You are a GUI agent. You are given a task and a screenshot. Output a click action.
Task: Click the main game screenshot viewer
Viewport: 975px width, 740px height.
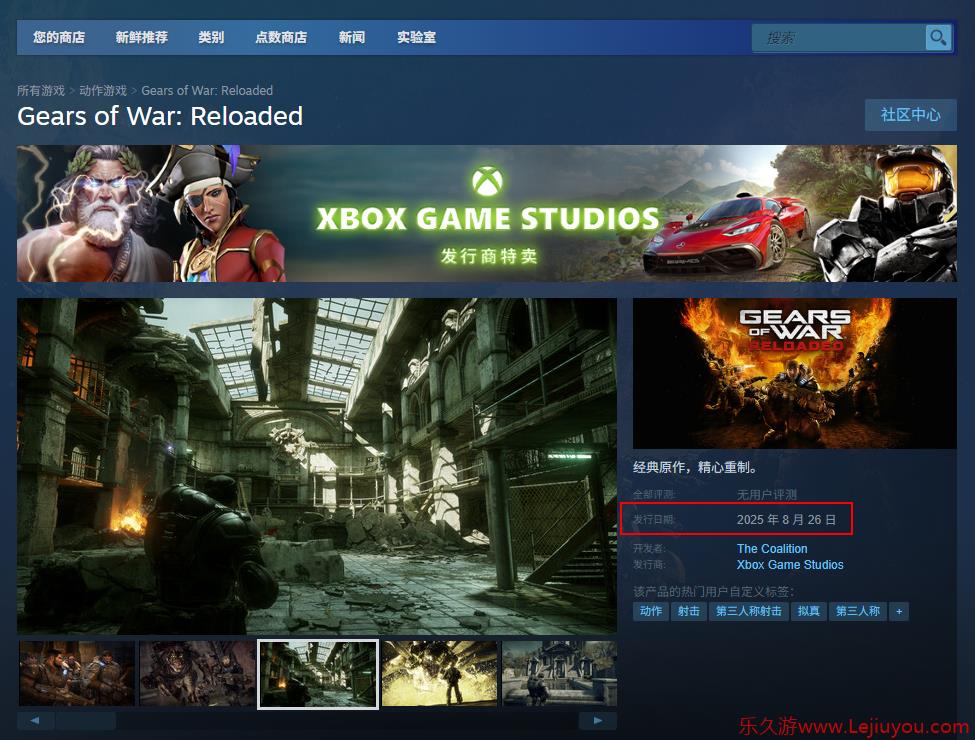(x=317, y=466)
